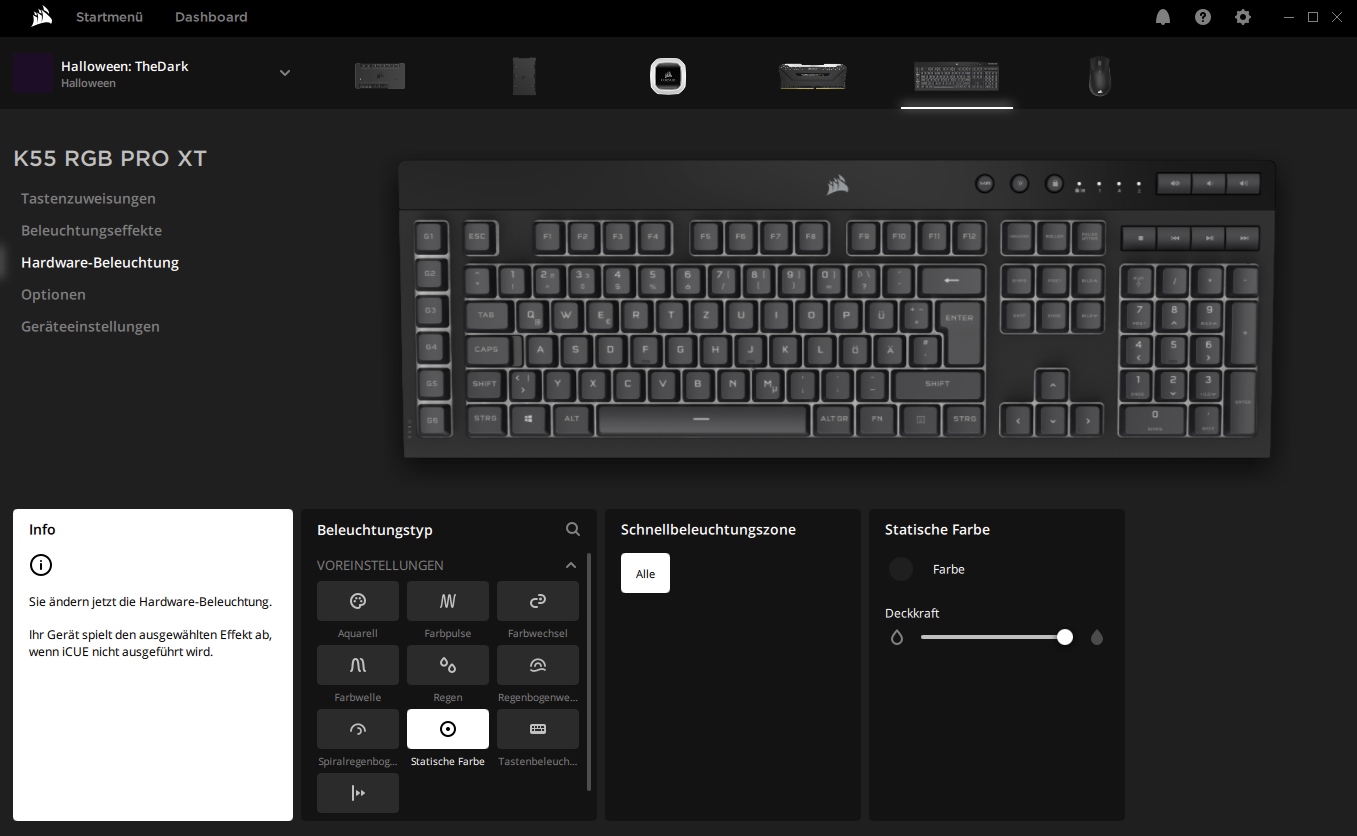Switch to Dashboard tab

click(211, 17)
